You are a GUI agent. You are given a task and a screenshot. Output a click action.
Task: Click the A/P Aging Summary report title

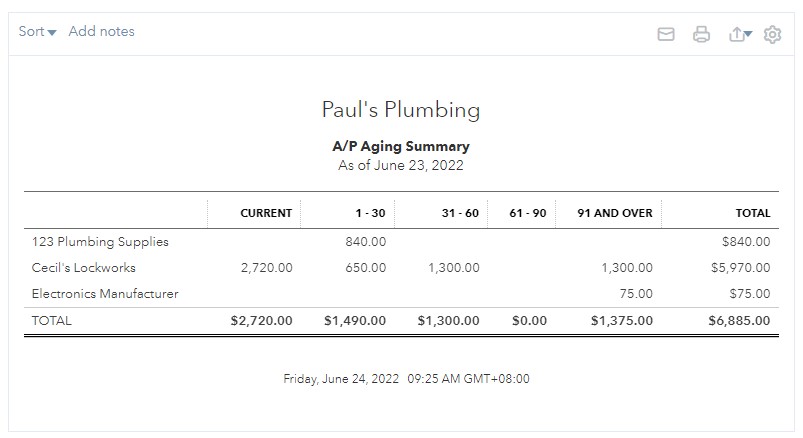coord(401,147)
